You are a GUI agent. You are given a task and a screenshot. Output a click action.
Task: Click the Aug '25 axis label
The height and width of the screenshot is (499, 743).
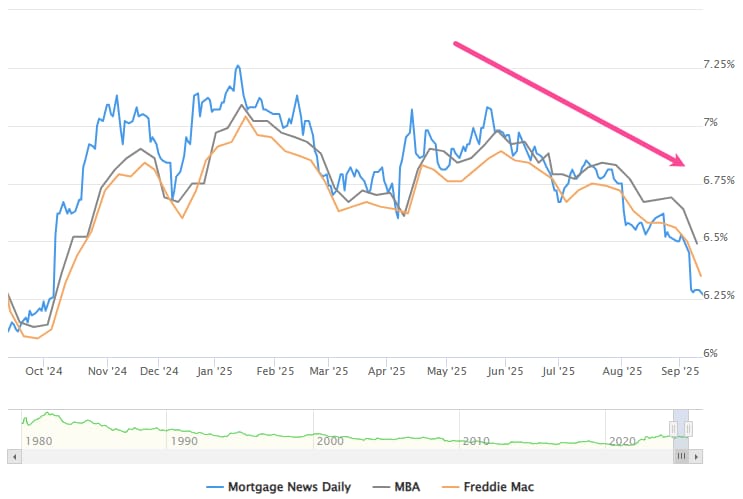coord(622,371)
